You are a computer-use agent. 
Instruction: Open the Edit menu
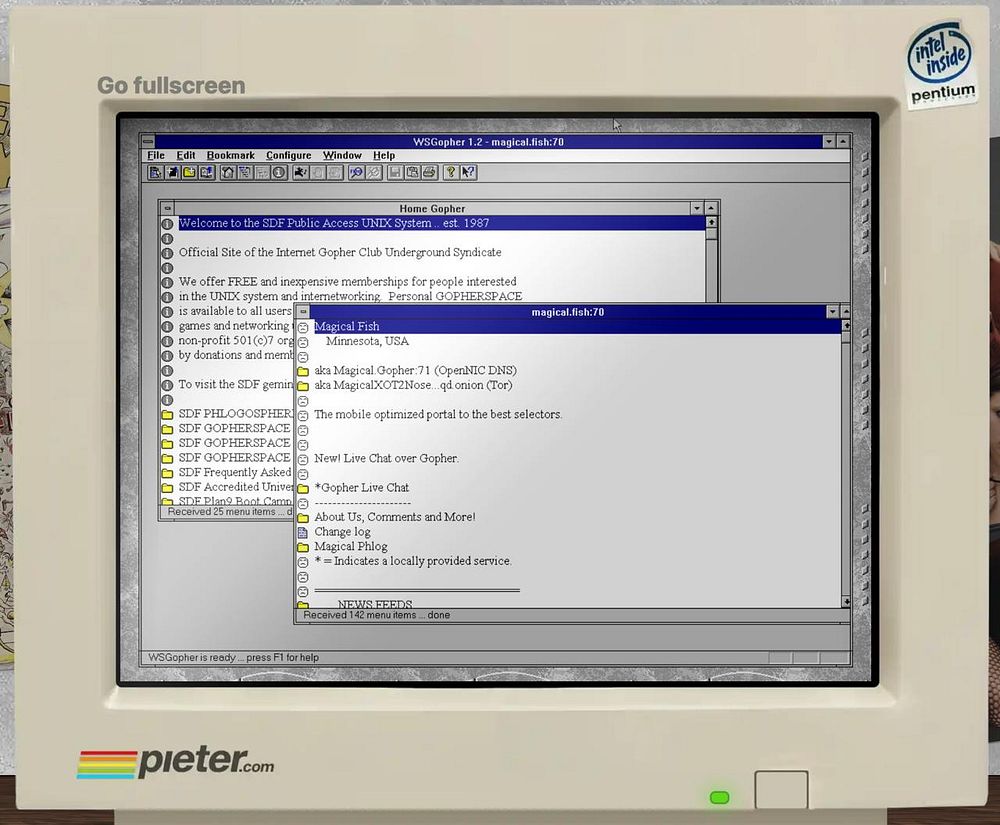click(186, 156)
